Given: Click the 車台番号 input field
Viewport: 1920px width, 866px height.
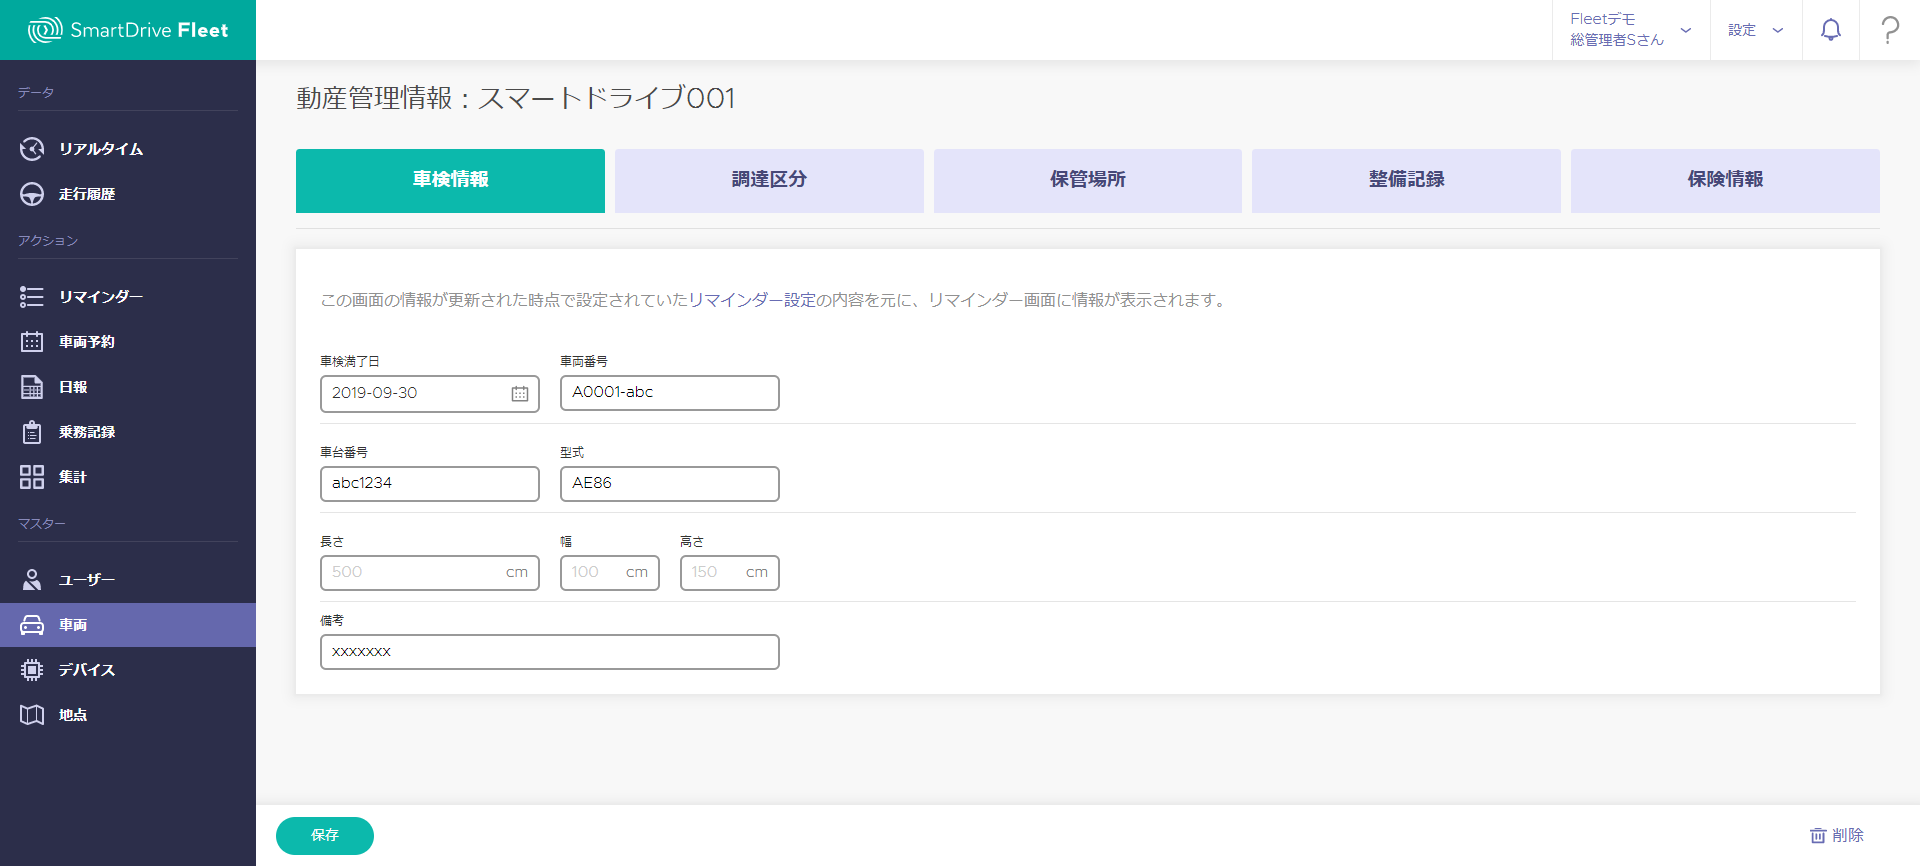Looking at the screenshot, I should [430, 484].
